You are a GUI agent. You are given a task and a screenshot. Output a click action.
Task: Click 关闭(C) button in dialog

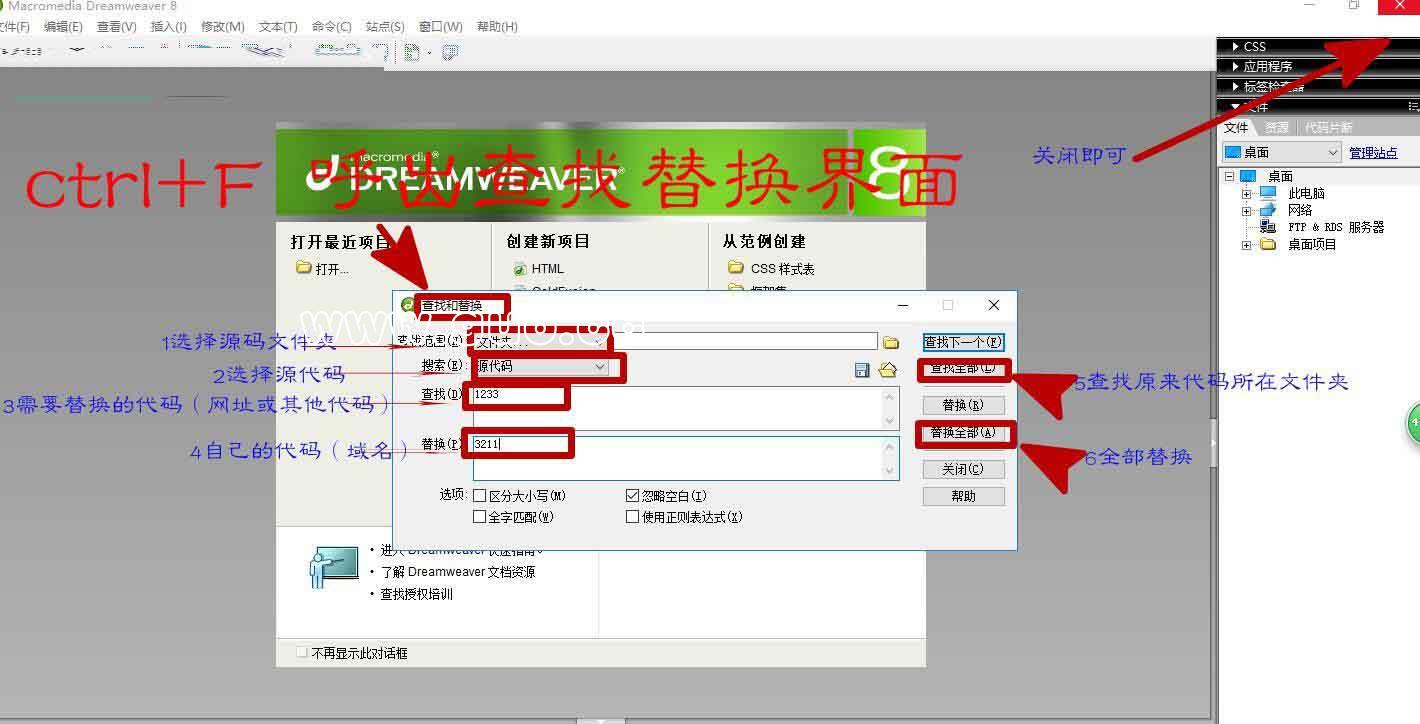pyautogui.click(x=963, y=469)
